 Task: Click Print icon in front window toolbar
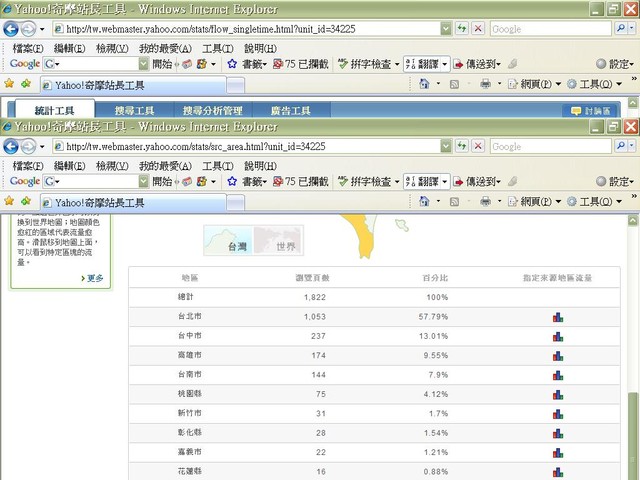485,201
